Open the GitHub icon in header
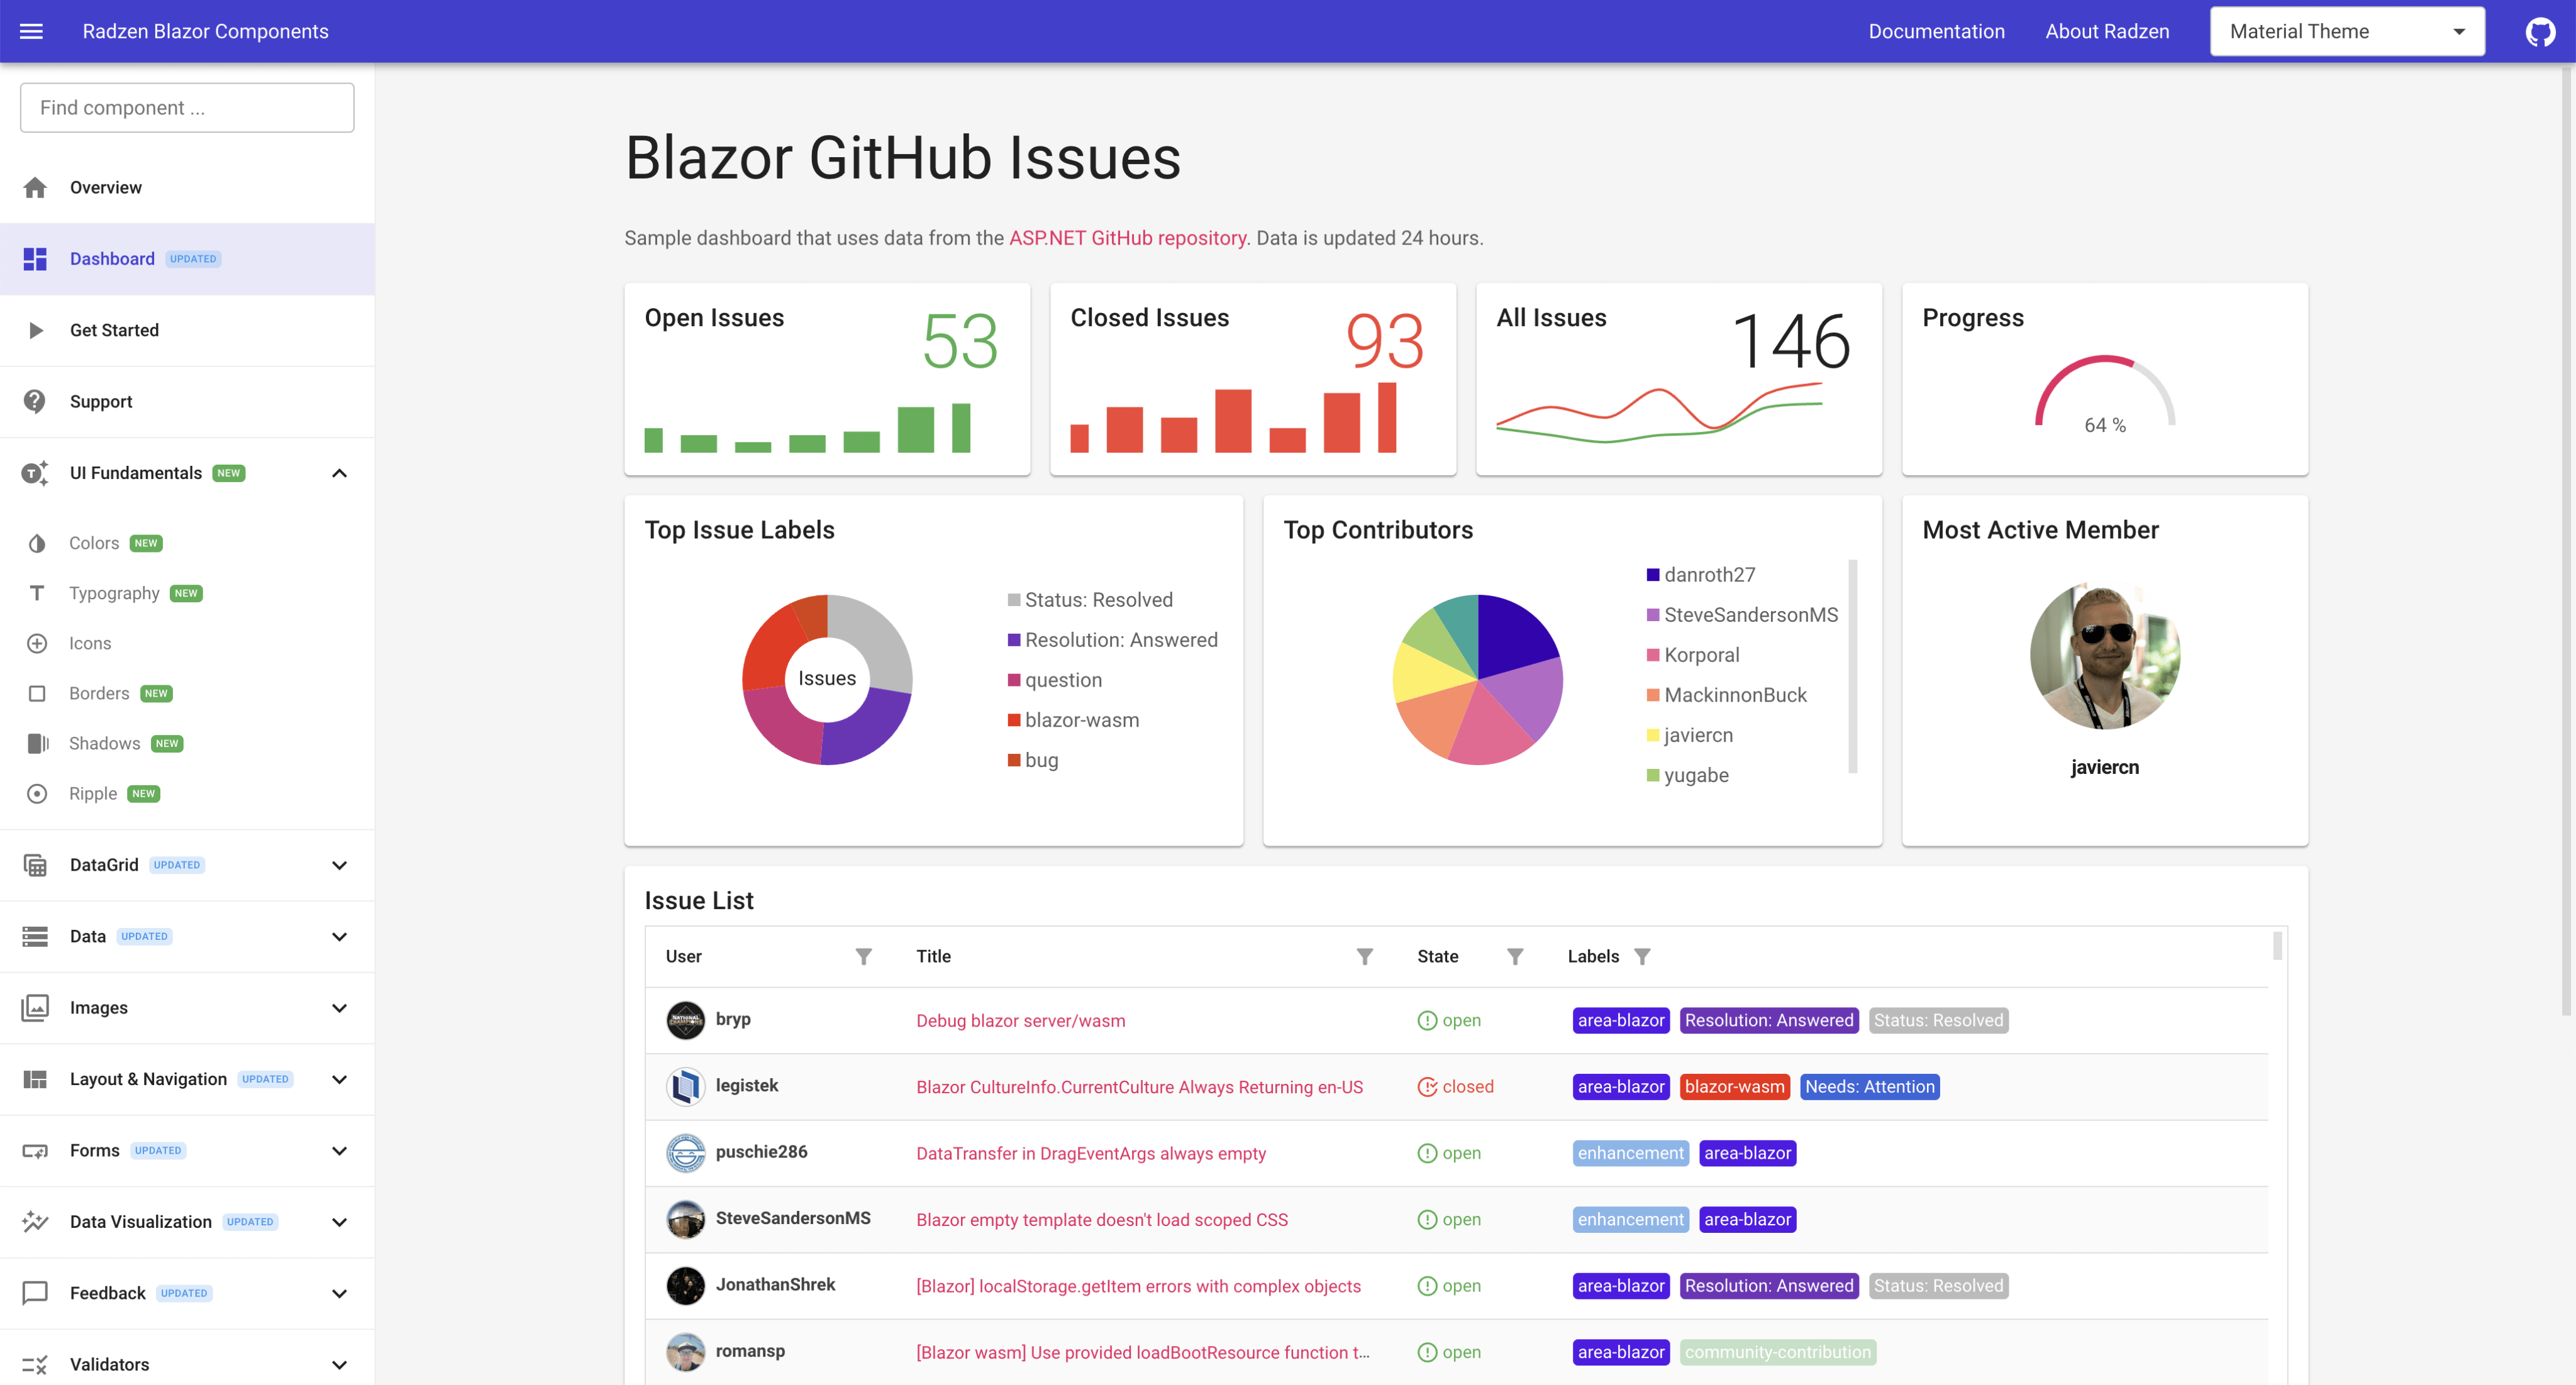 (2540, 32)
